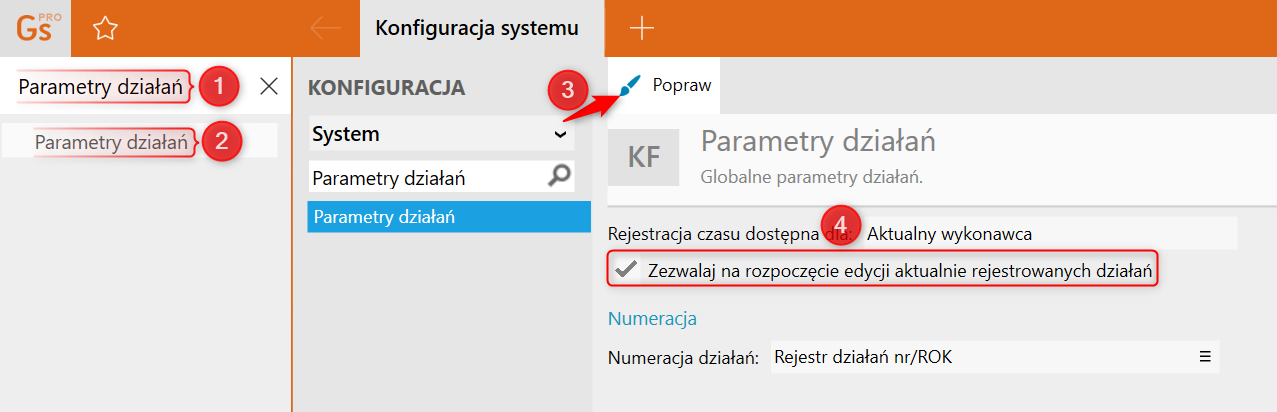
Task: Click the Numeracja section heading
Action: (x=652, y=319)
